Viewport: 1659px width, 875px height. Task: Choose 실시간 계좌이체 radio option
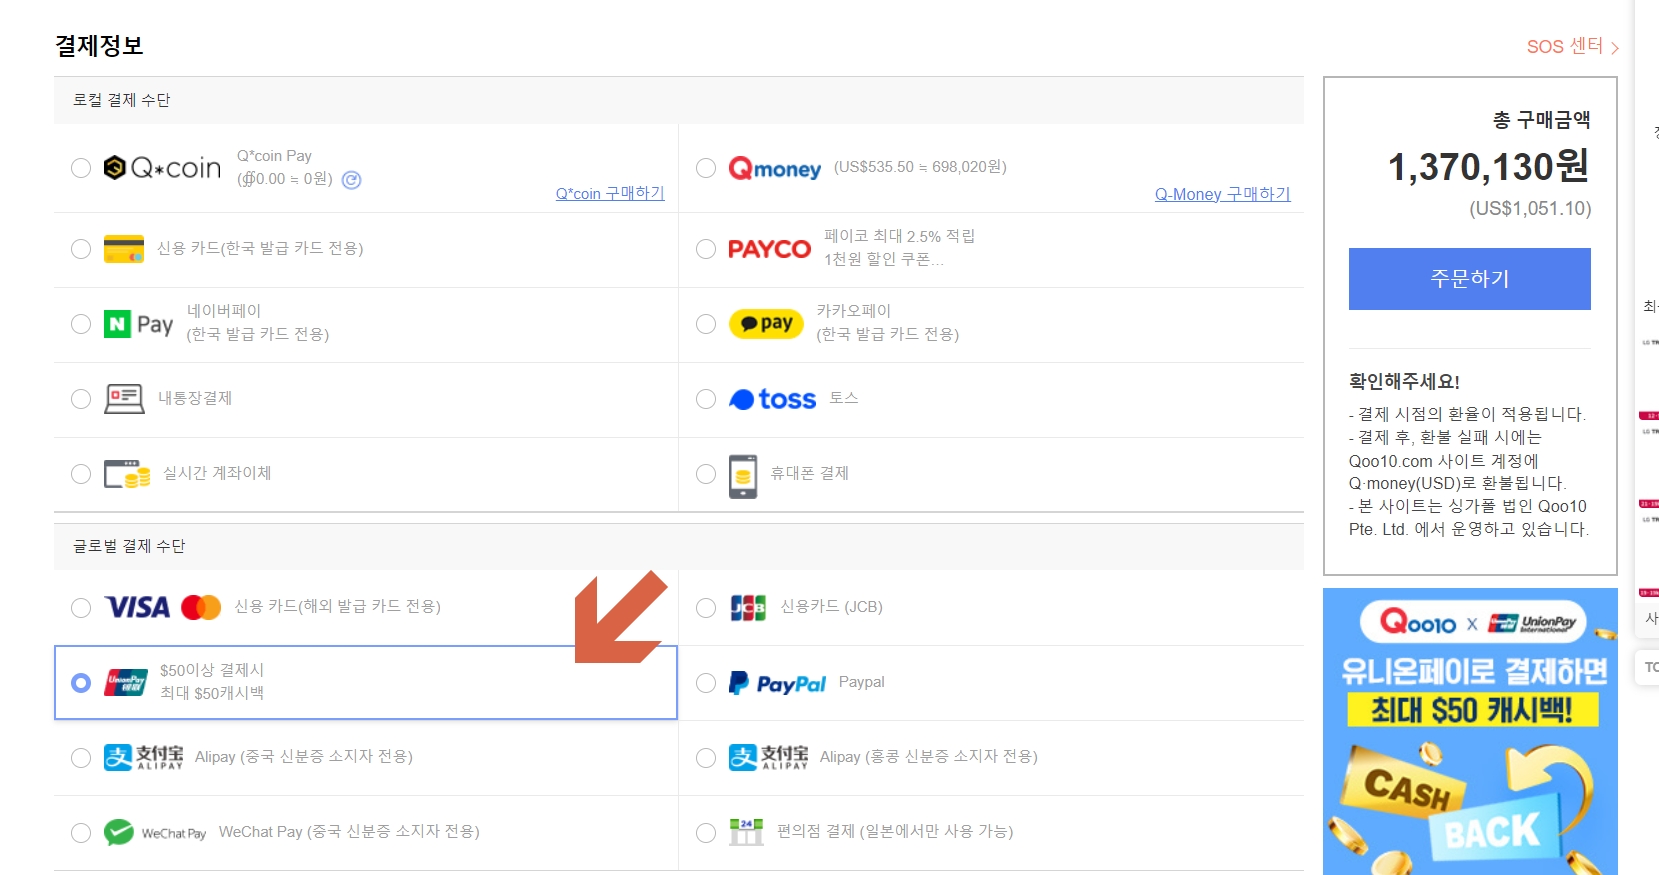click(x=81, y=474)
